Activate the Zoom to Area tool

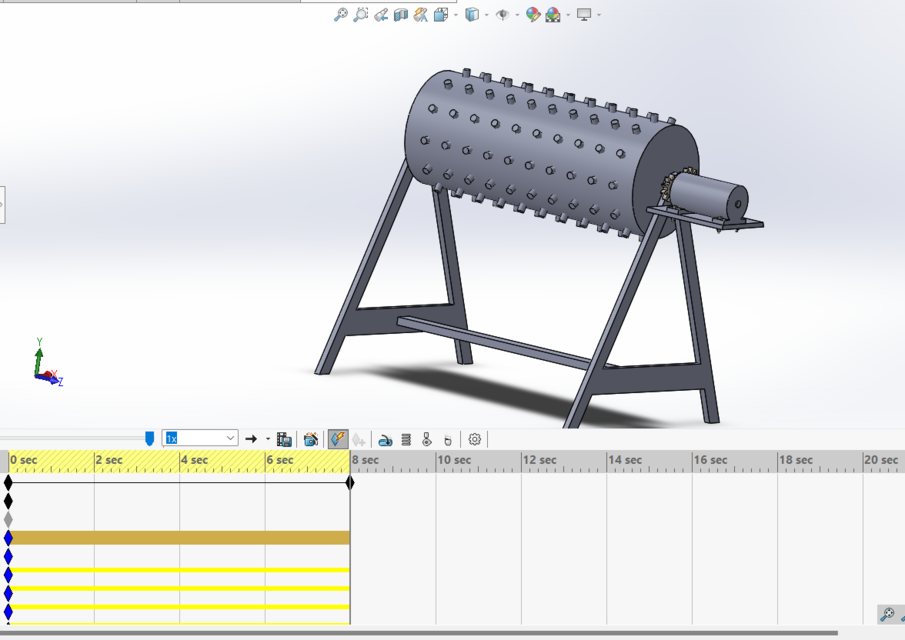361,16
